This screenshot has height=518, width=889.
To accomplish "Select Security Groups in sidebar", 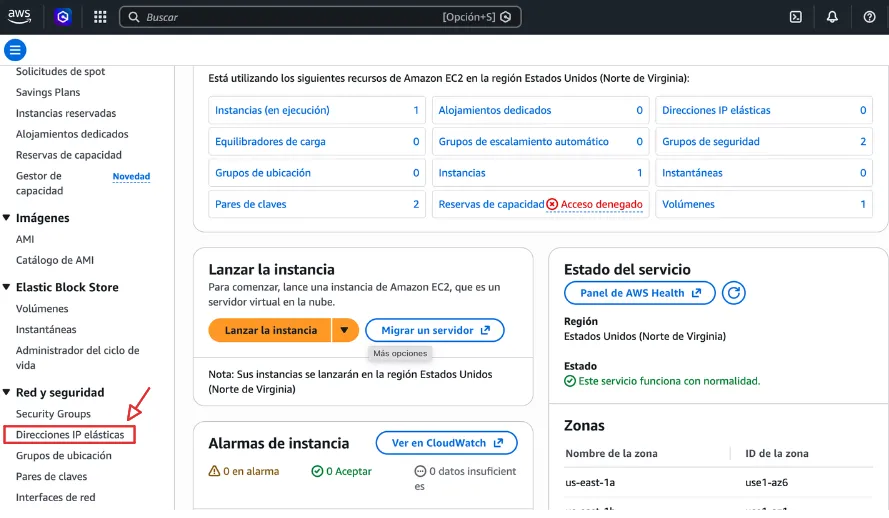I will (x=53, y=414).
